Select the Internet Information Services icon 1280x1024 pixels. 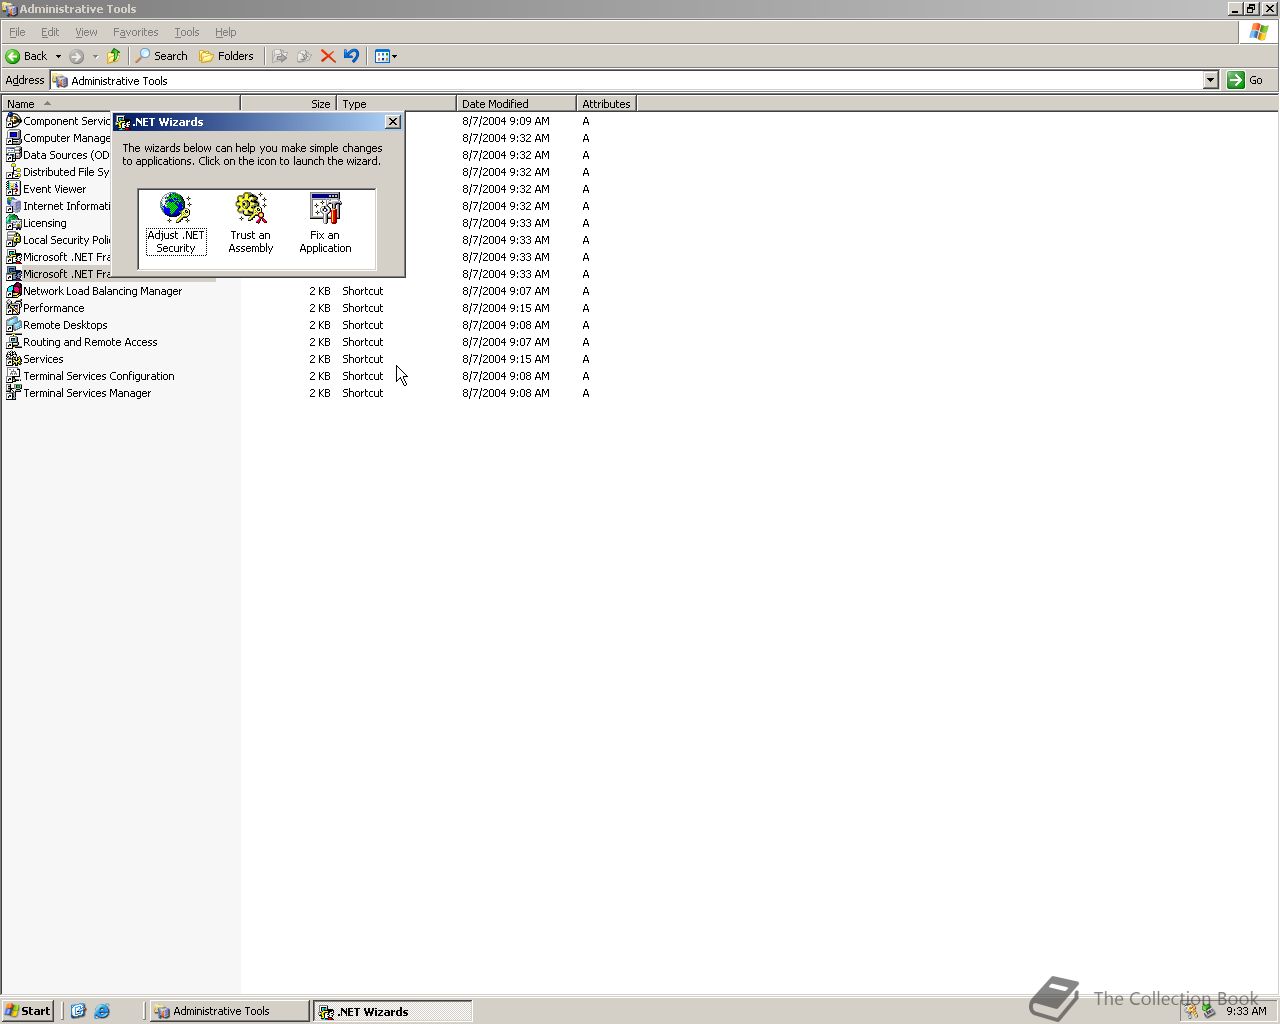pyautogui.click(x=14, y=206)
